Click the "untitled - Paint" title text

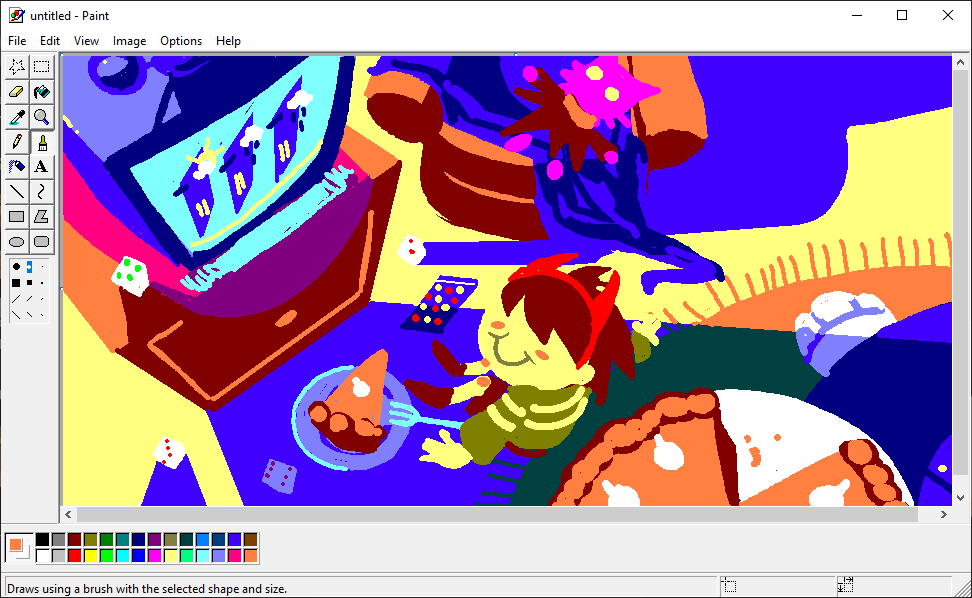coord(69,15)
